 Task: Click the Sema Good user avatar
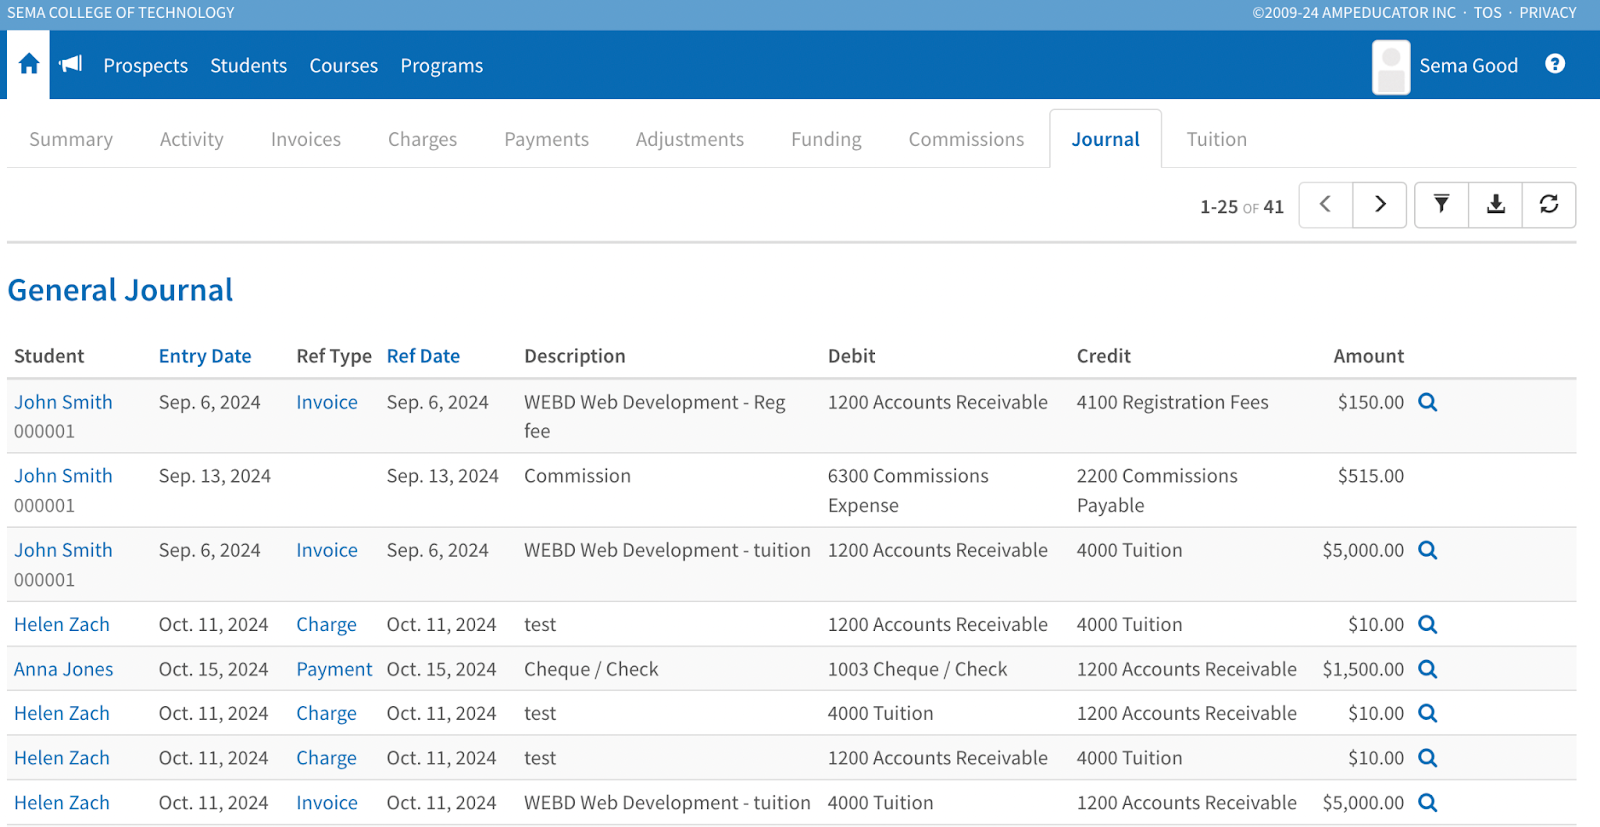pos(1391,67)
